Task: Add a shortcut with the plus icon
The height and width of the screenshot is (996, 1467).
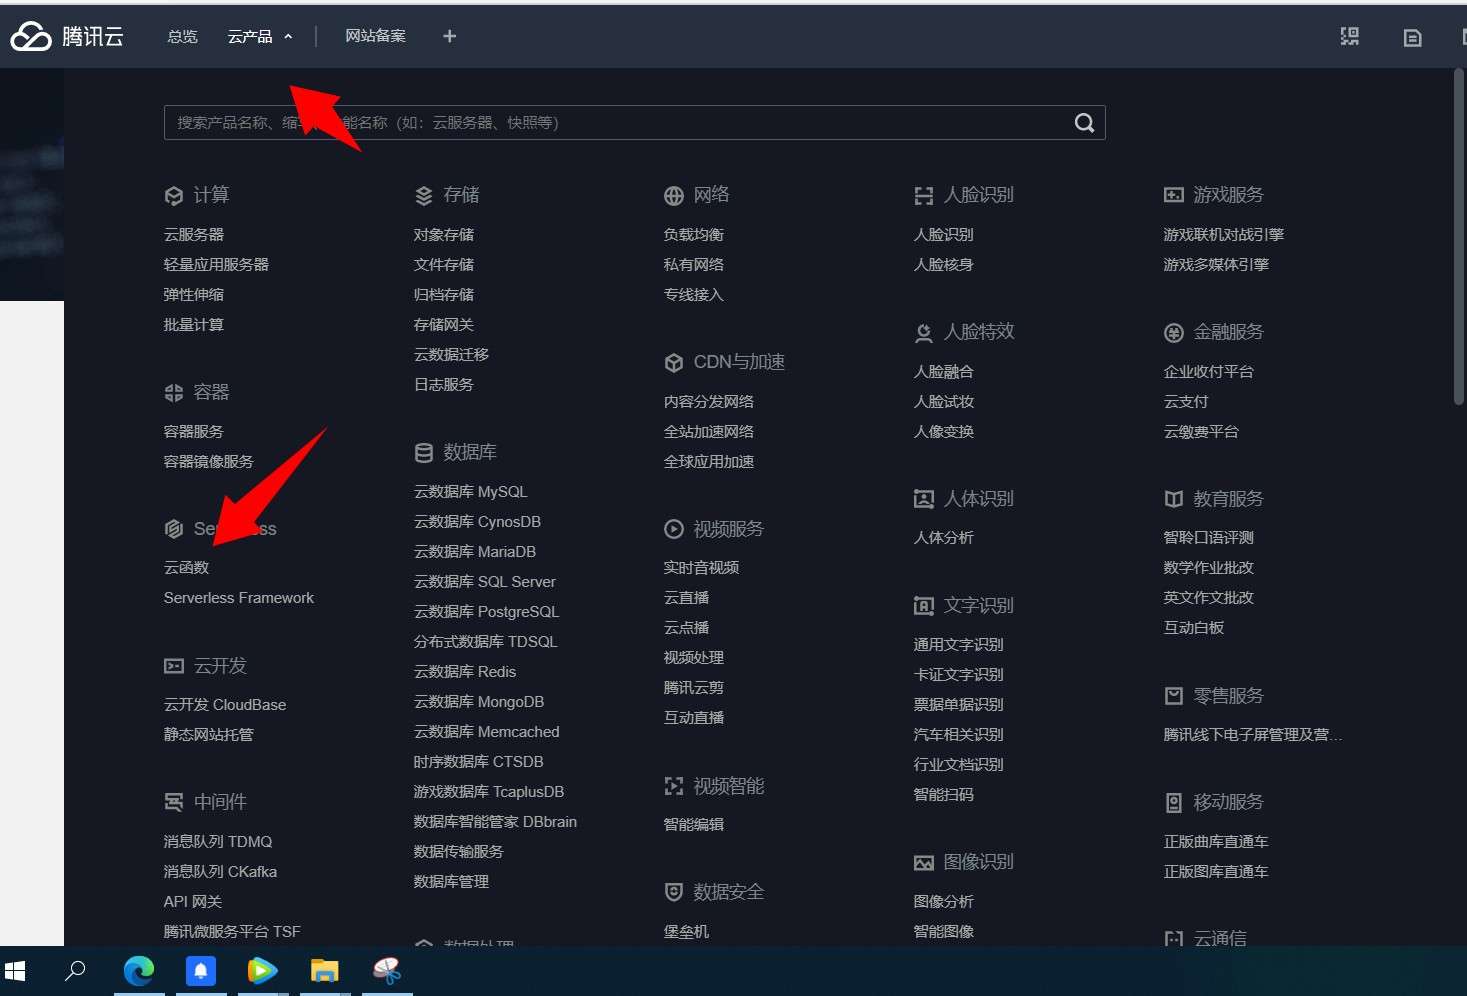Action: (x=450, y=36)
